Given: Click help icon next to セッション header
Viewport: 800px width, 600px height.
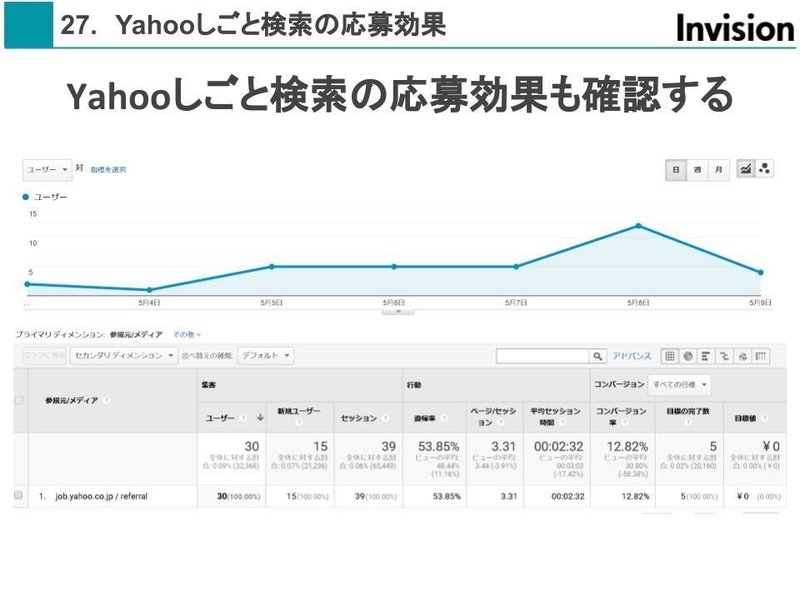Looking at the screenshot, I should coord(385,418).
